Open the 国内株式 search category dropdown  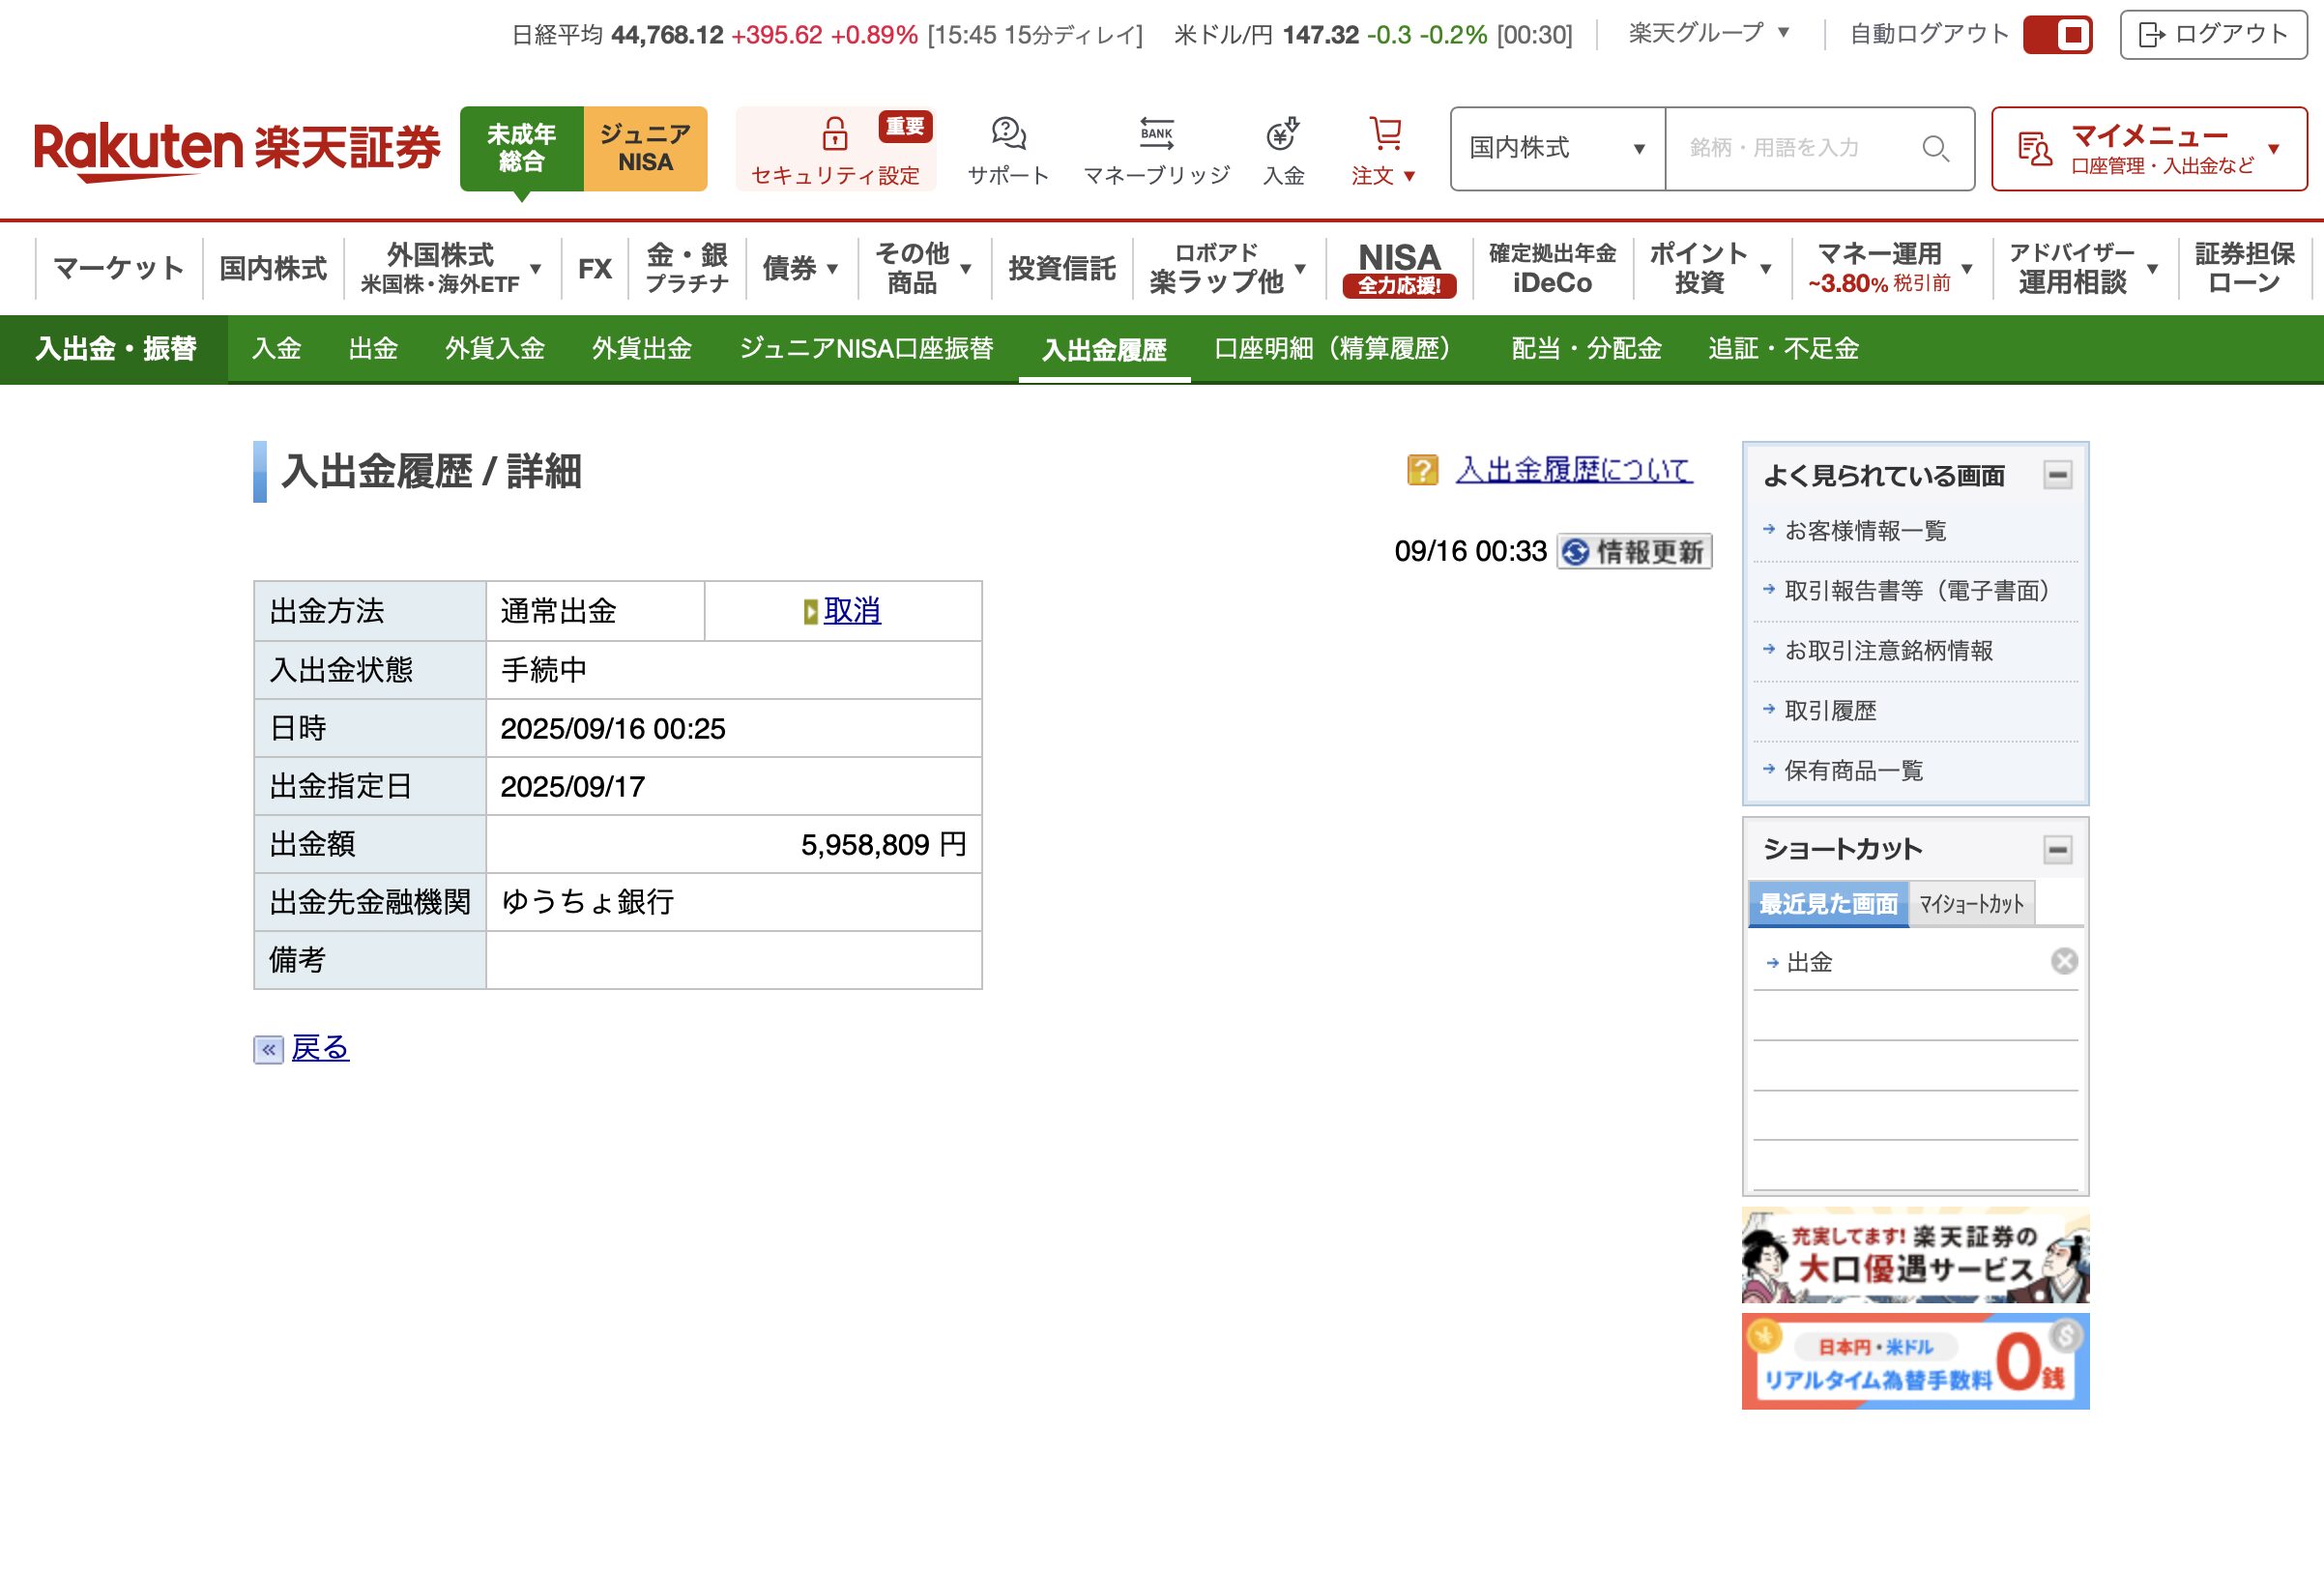(1557, 149)
